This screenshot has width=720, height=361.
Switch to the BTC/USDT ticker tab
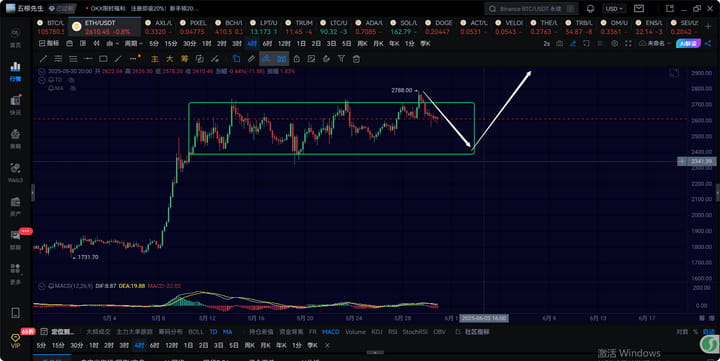(x=51, y=27)
